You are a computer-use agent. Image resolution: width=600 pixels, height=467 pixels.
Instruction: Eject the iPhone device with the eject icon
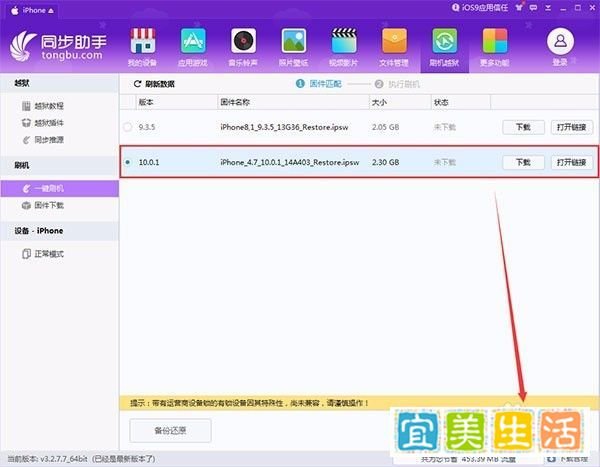coord(51,11)
